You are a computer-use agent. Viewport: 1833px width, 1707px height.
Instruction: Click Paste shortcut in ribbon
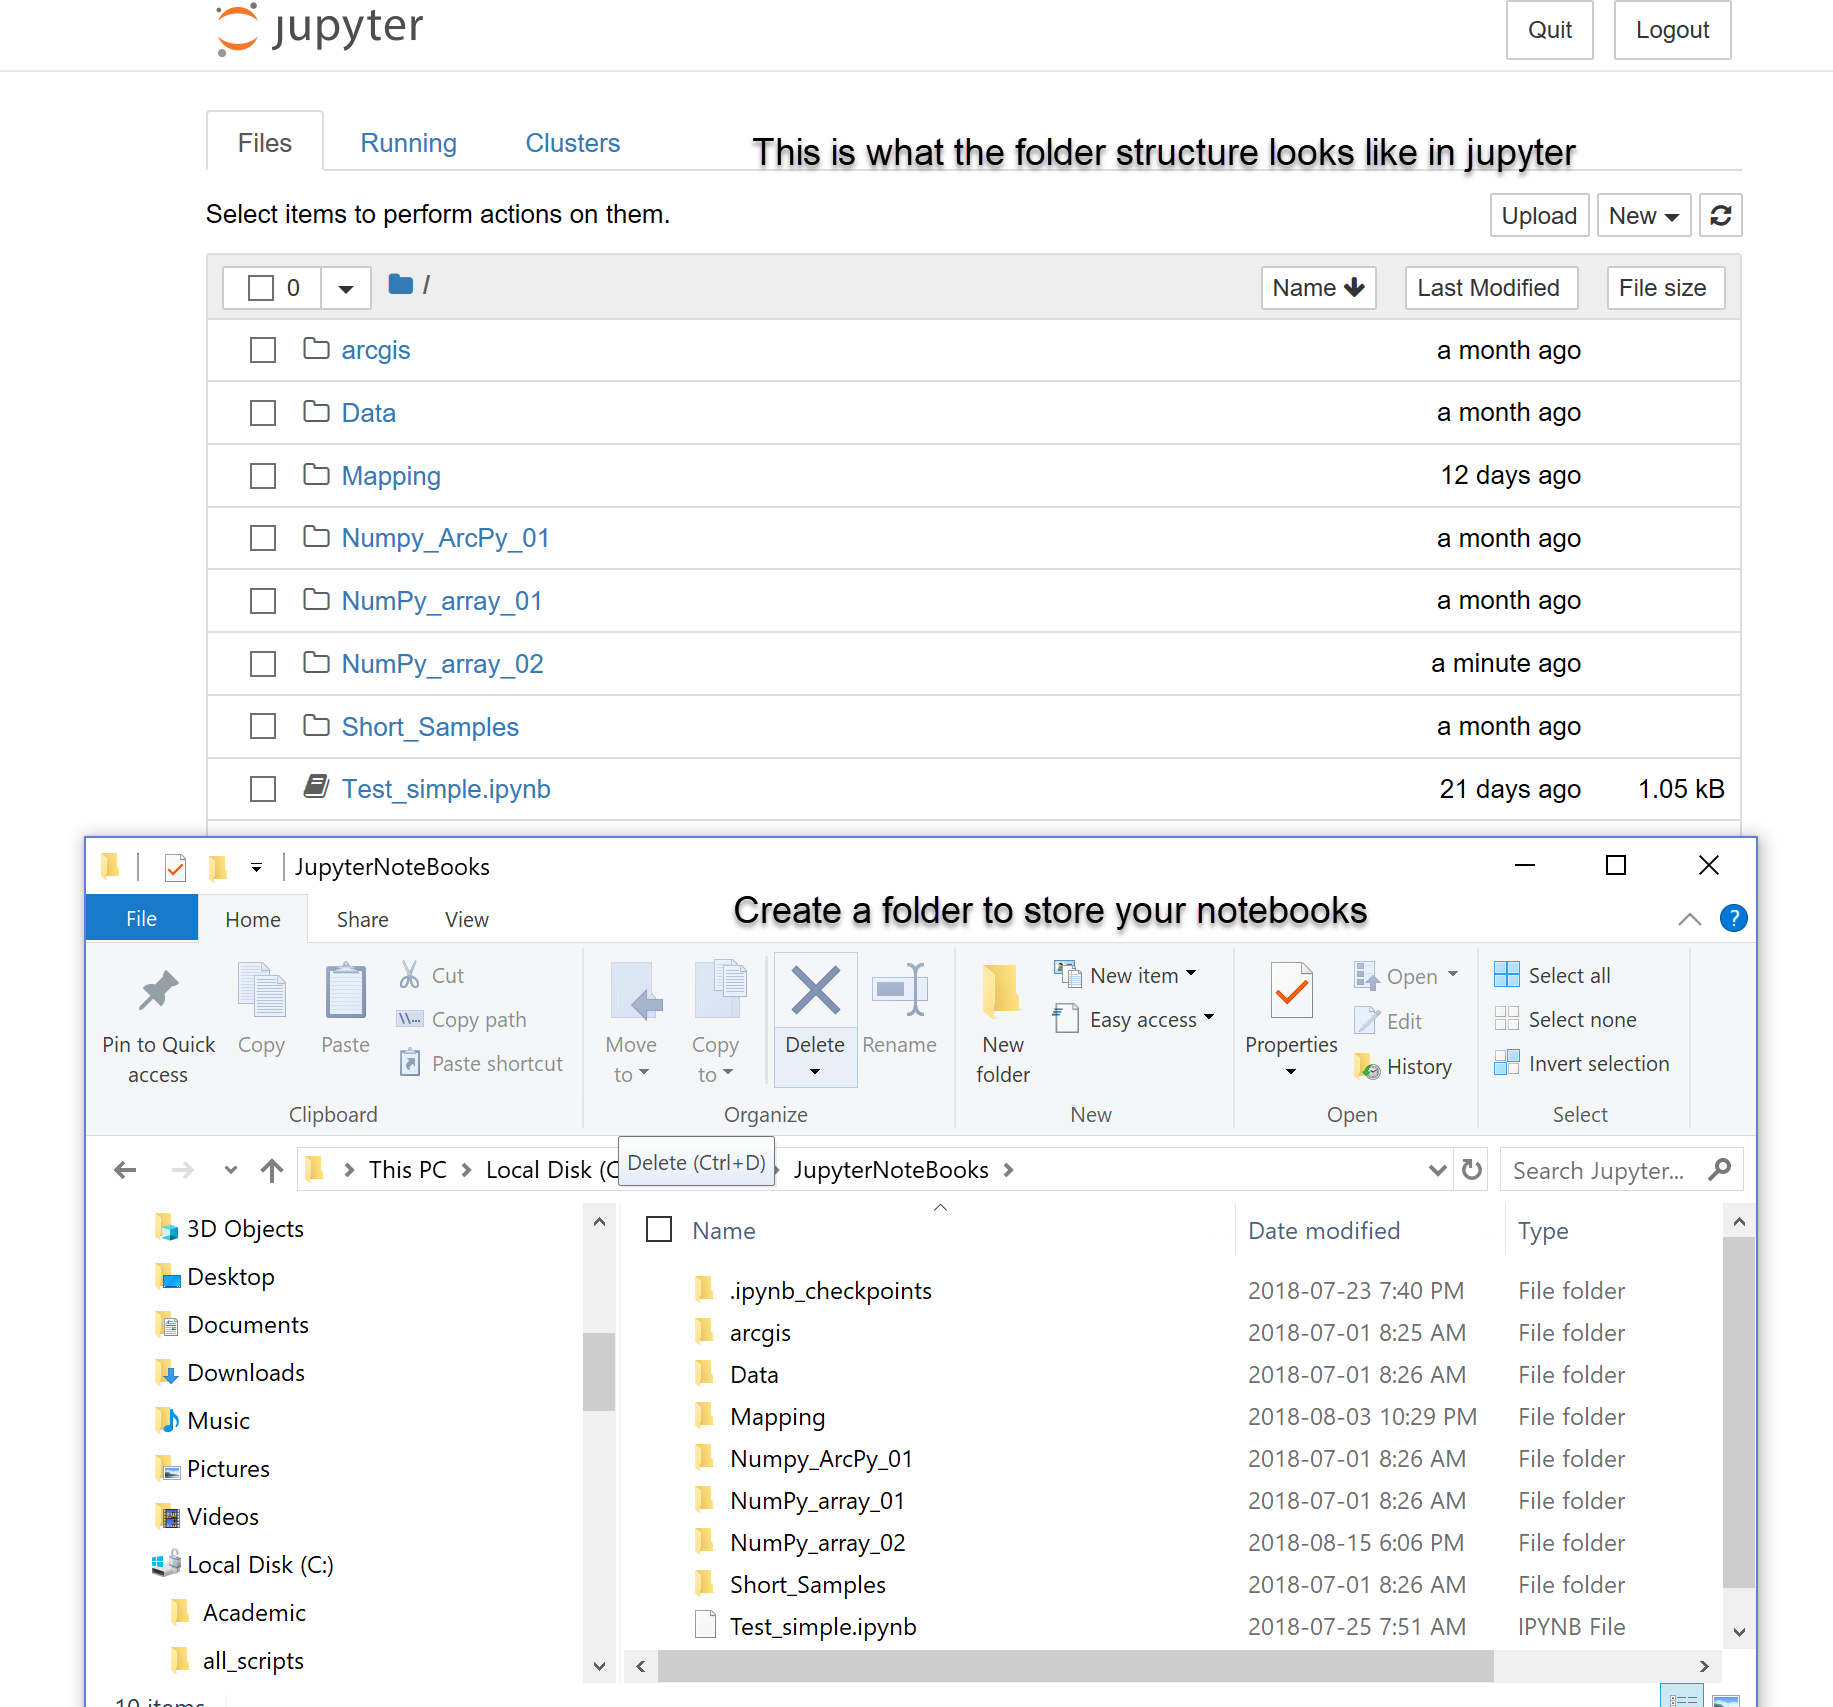tap(481, 1063)
